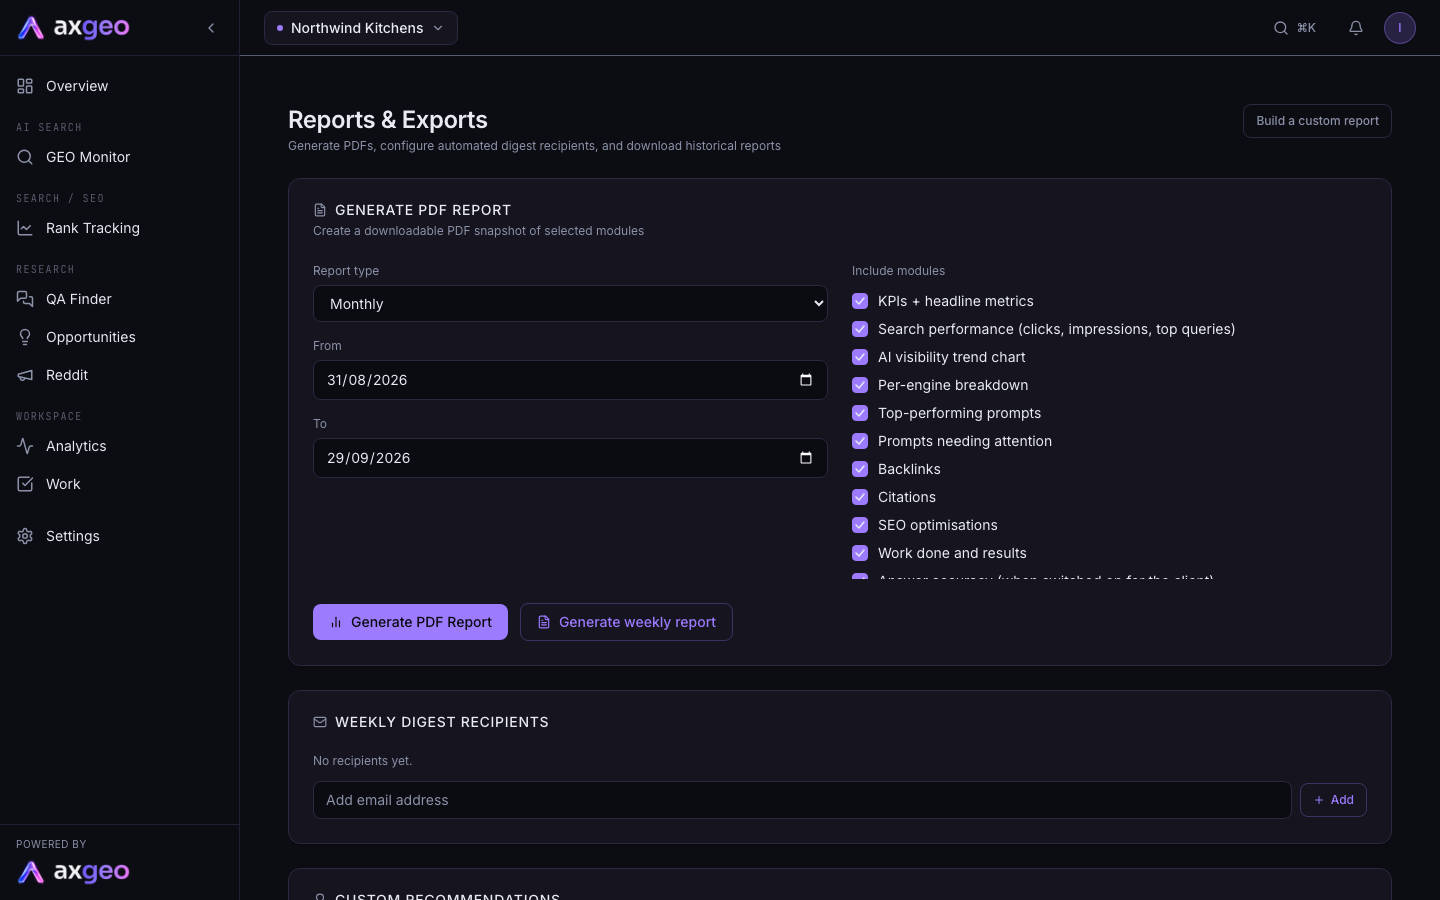Screen dimensions: 1440x900
Task: Open search with the magnifier icon
Action: (1281, 28)
